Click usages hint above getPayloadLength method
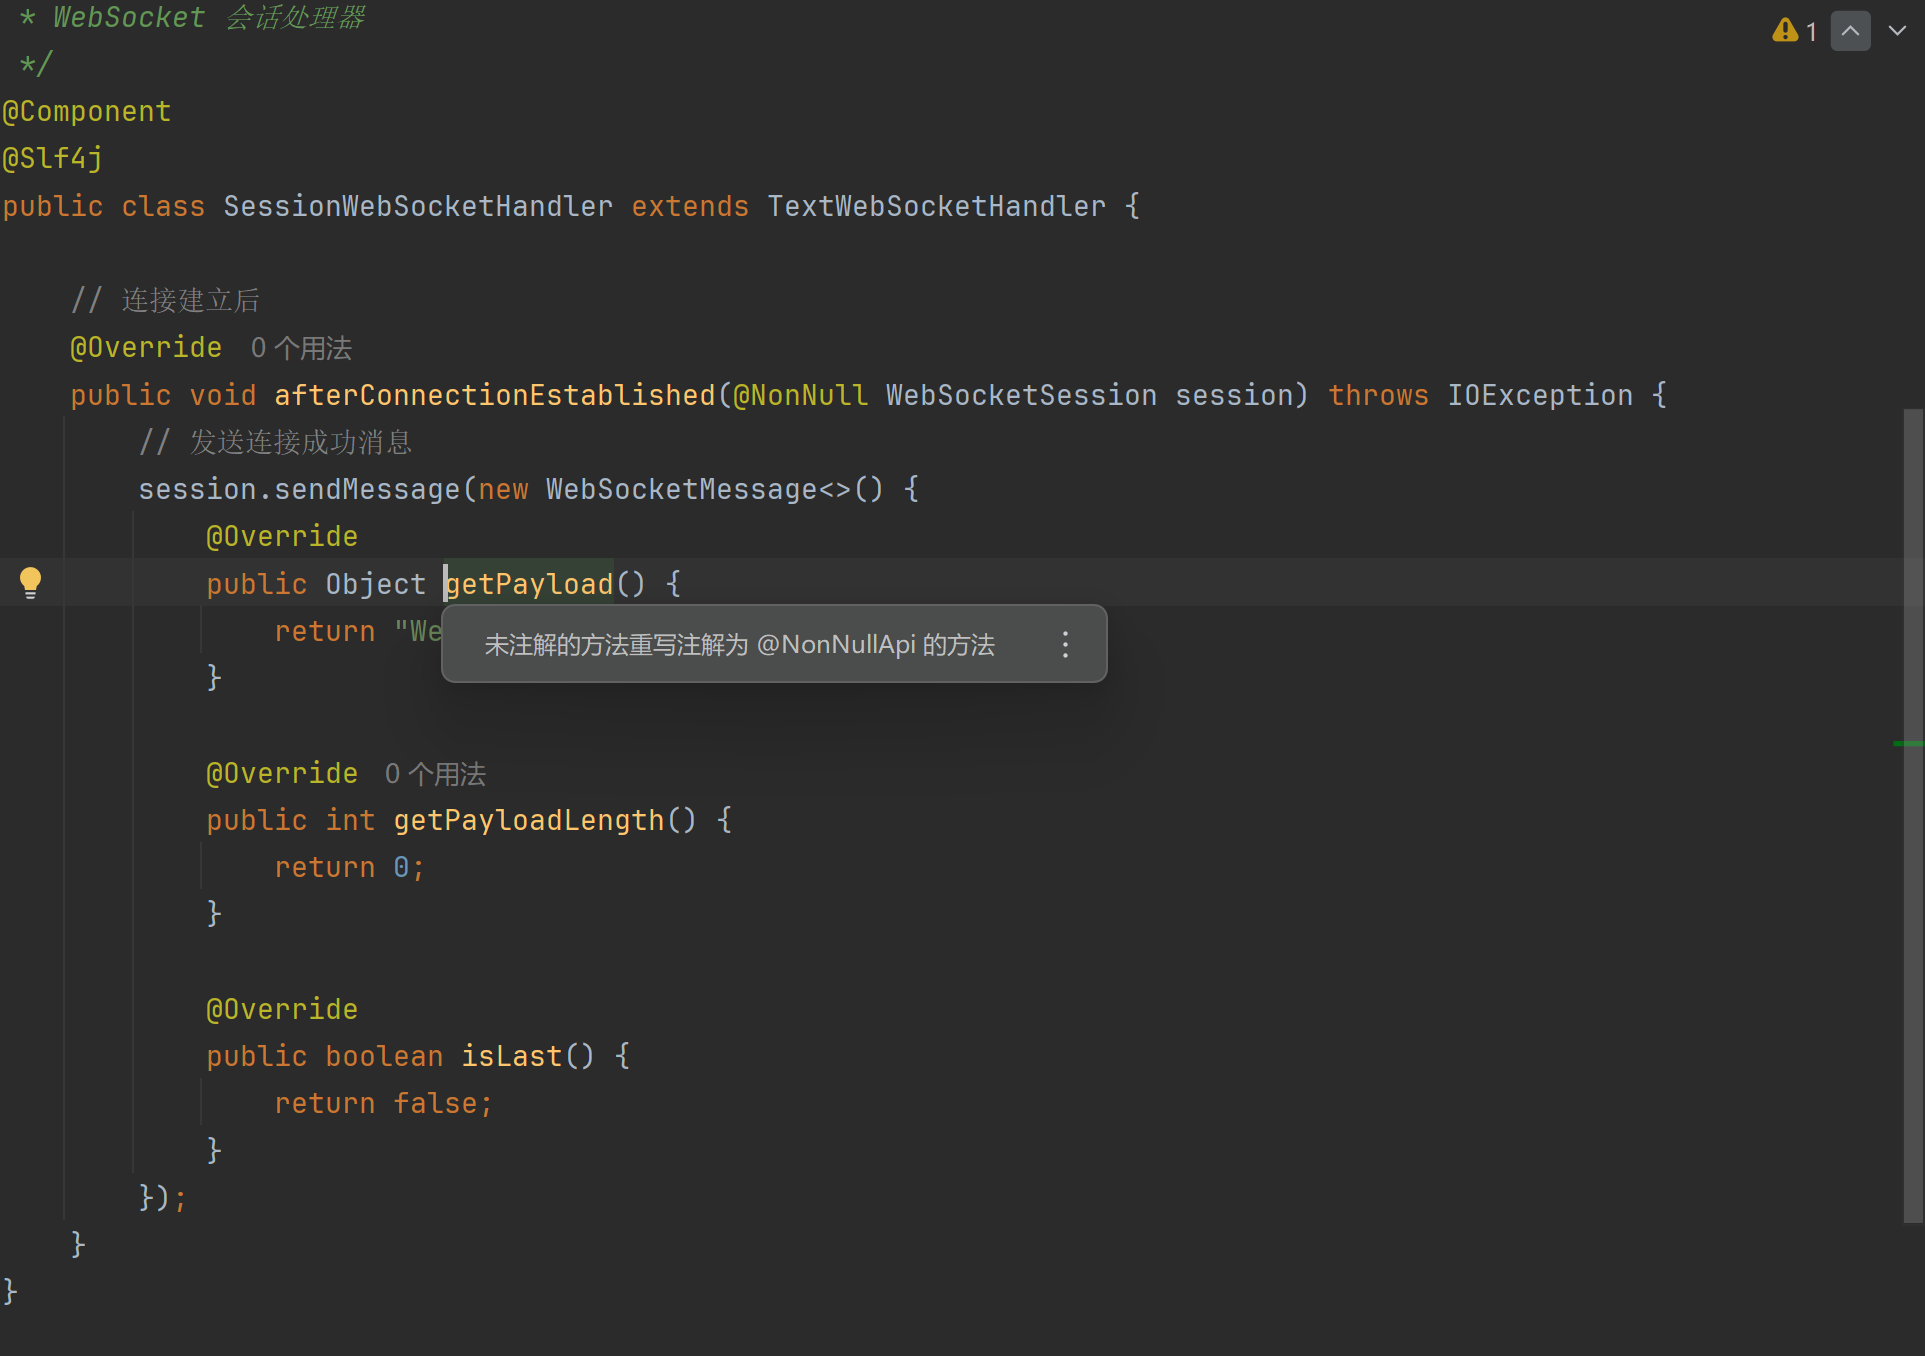This screenshot has width=1925, height=1356. [x=435, y=774]
